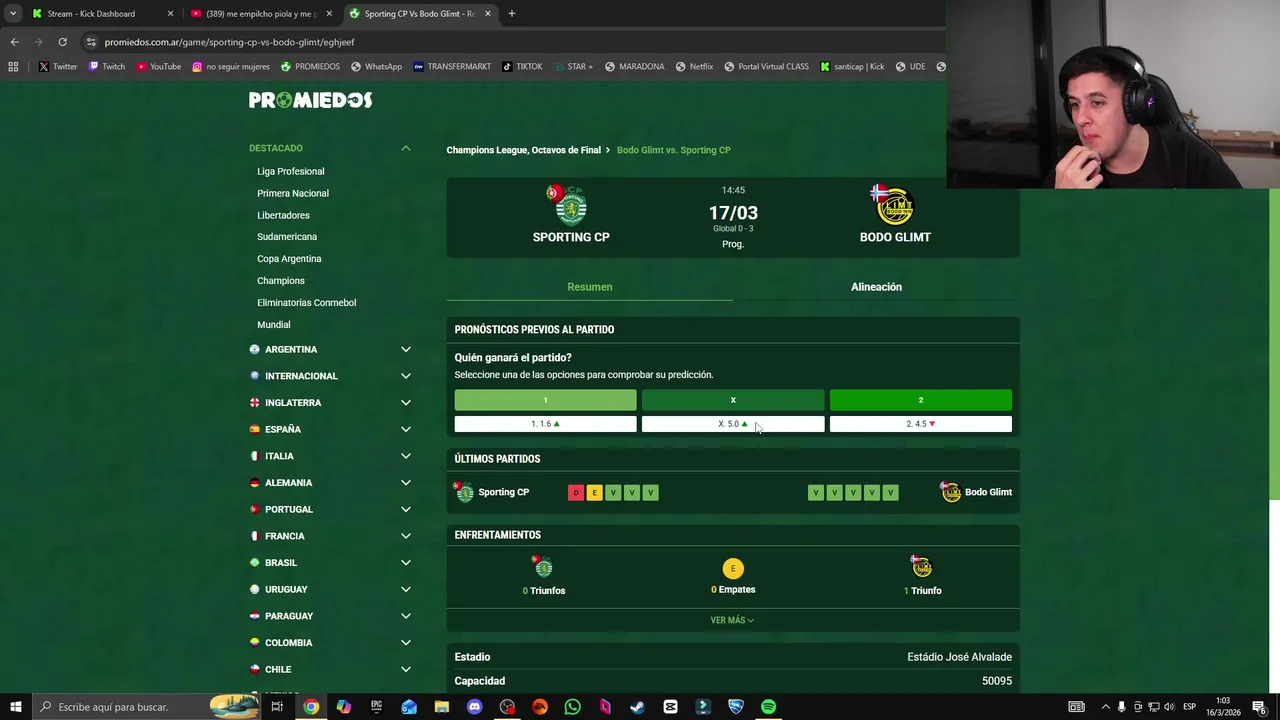
Task: Open Steam from the taskbar
Action: [x=637, y=707]
